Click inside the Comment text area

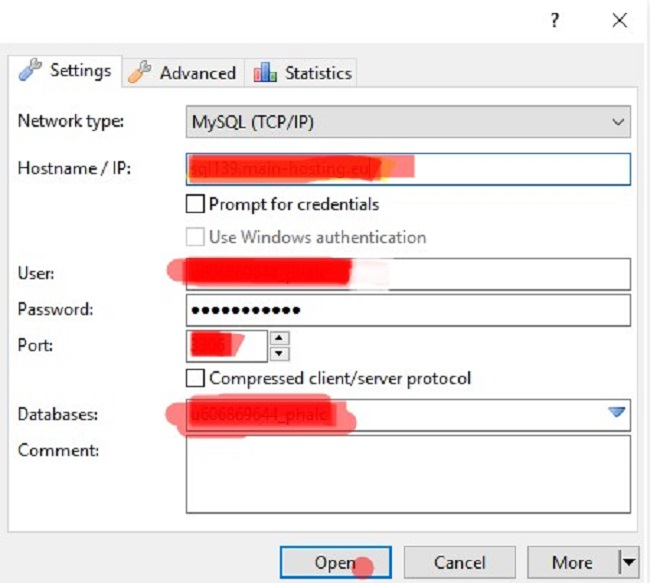(408, 473)
